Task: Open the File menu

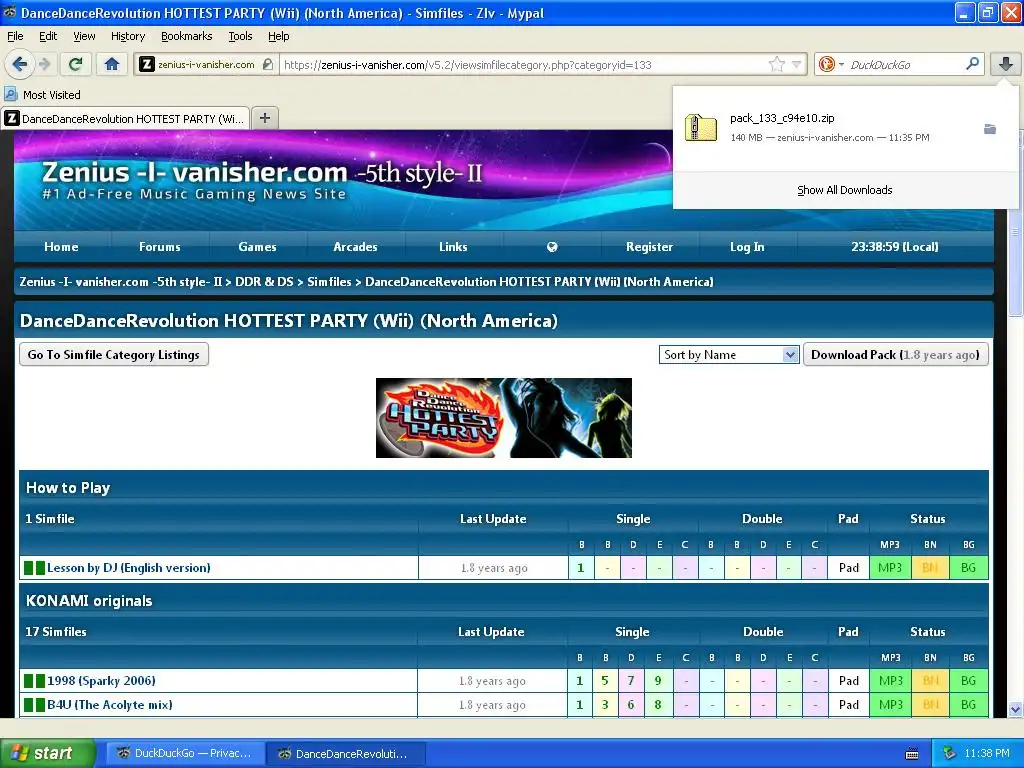Action: [x=15, y=36]
